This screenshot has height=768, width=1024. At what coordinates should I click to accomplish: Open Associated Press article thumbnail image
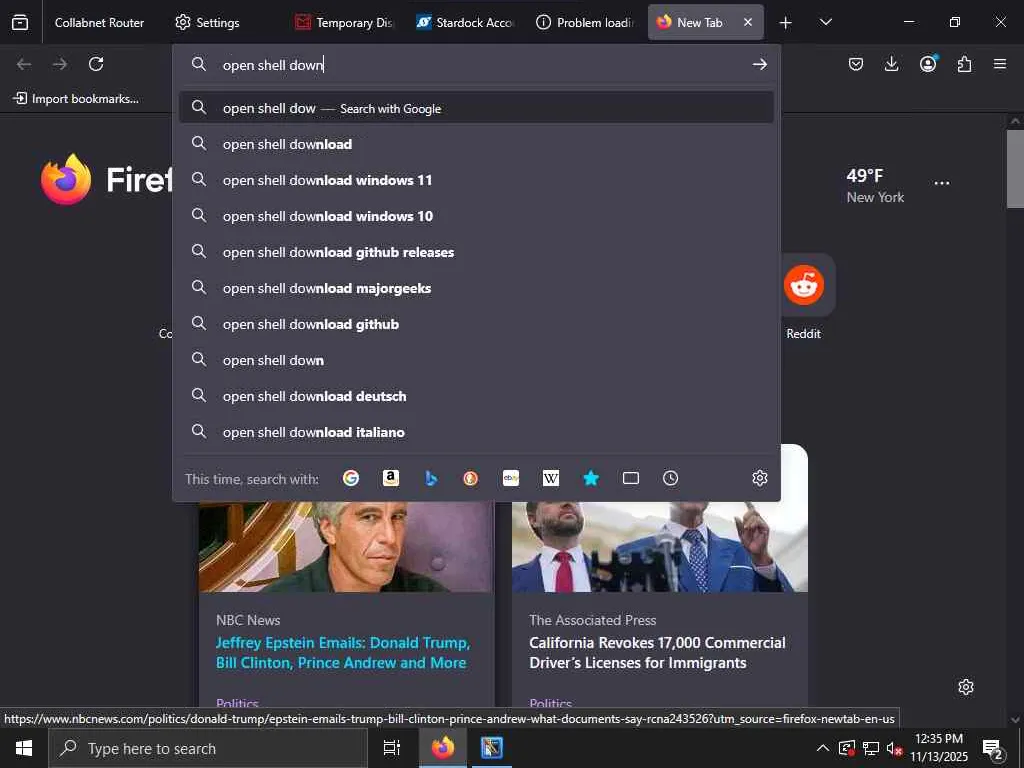click(660, 547)
